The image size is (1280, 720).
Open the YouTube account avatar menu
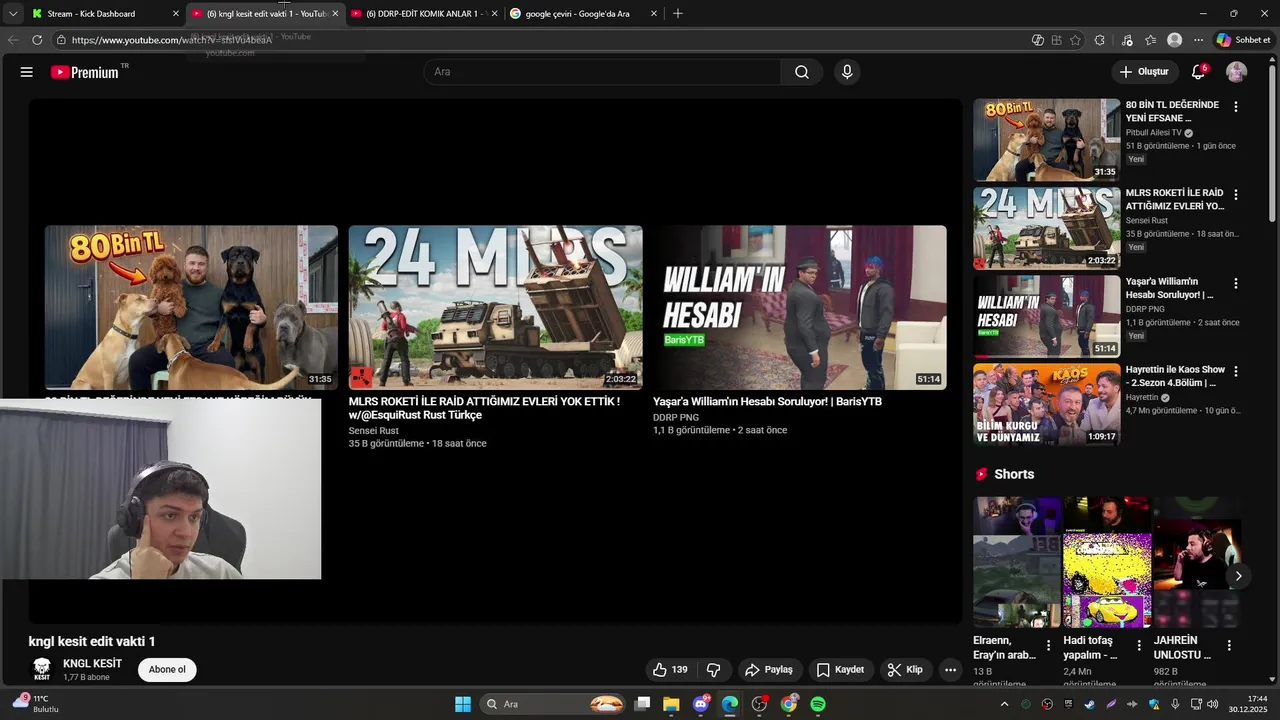coord(1237,72)
